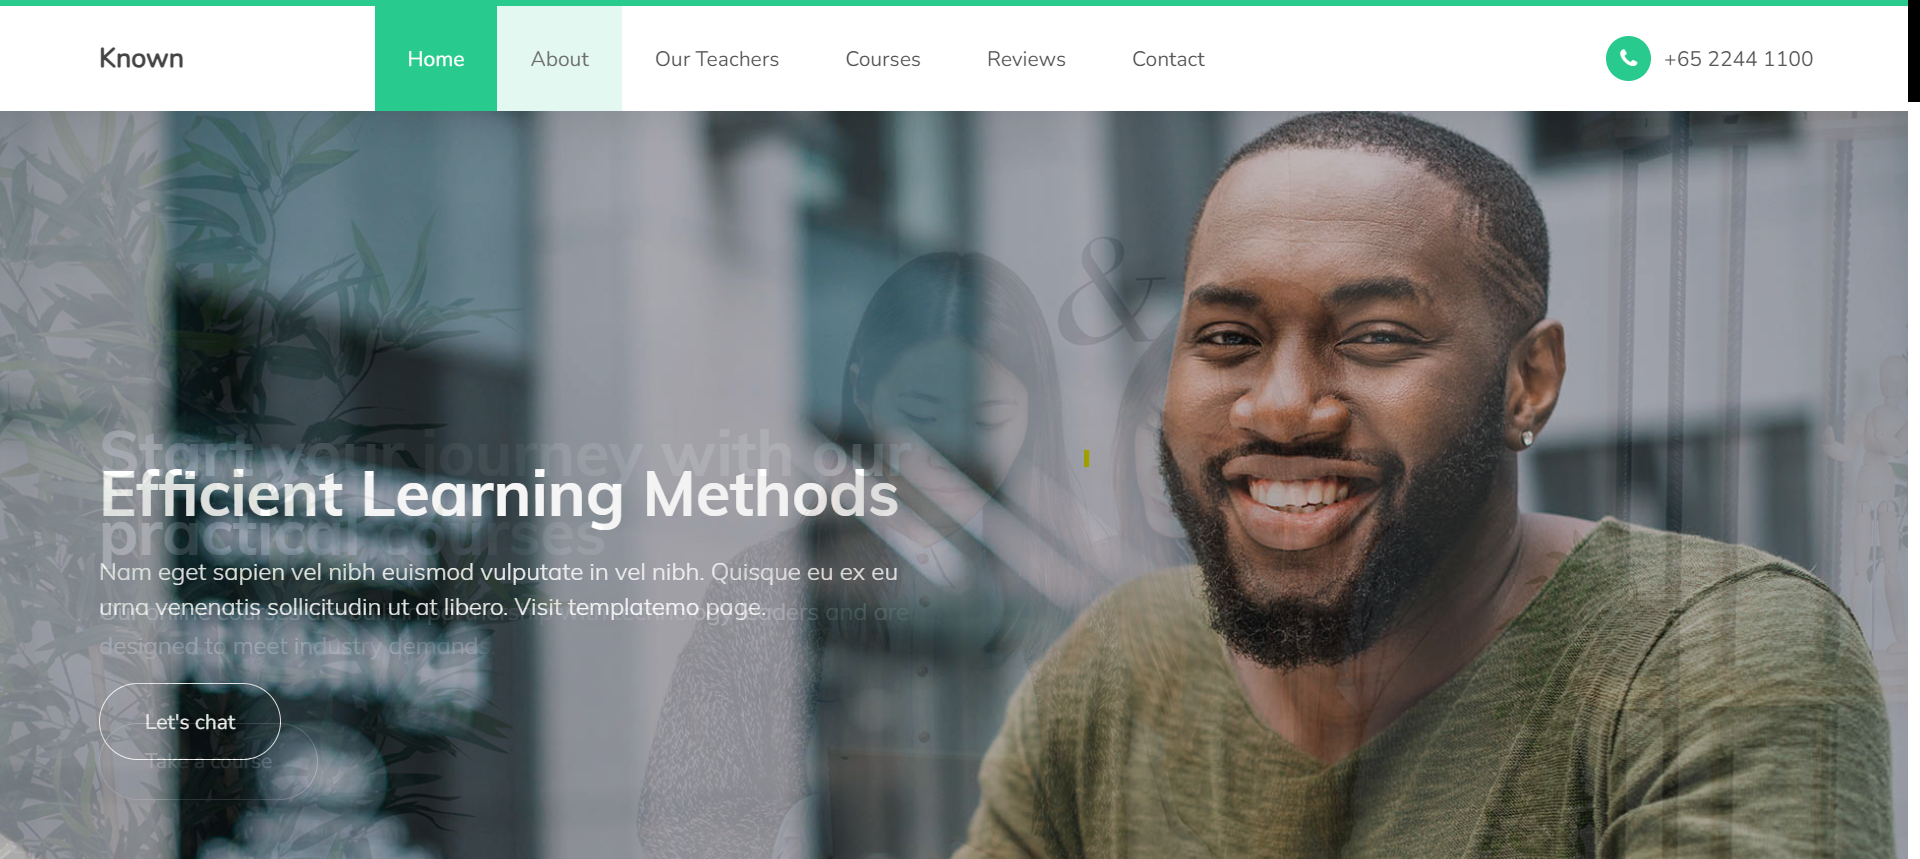Click the Nam eget sapien paragraph text
Image resolution: width=1920 pixels, height=859 pixels.
pos(498,589)
